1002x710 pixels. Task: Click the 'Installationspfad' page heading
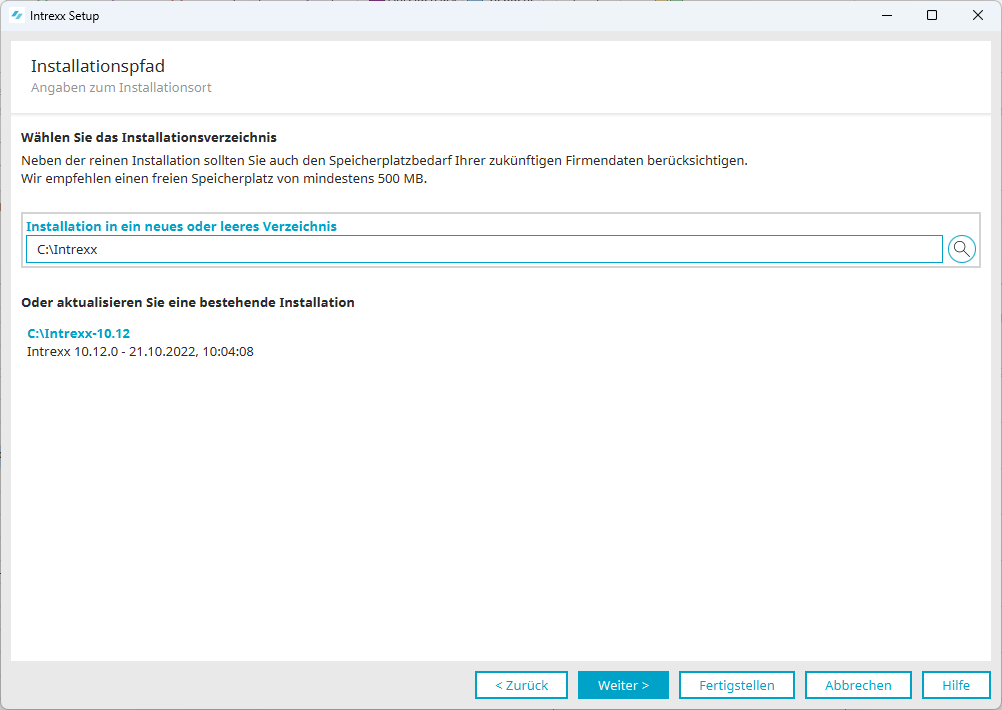tap(98, 66)
